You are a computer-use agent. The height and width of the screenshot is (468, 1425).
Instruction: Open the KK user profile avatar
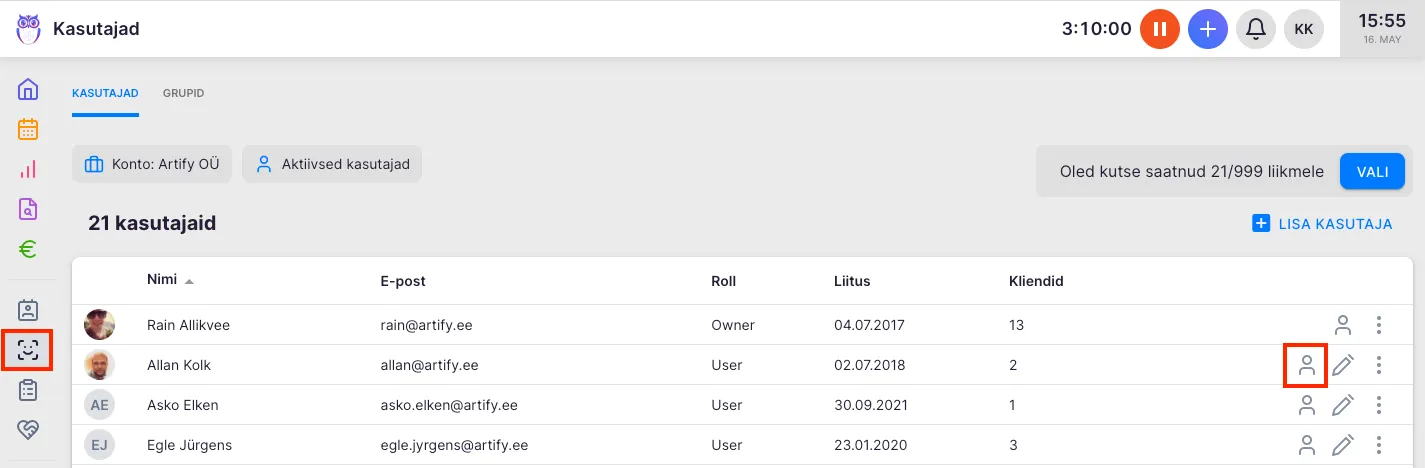click(1304, 29)
